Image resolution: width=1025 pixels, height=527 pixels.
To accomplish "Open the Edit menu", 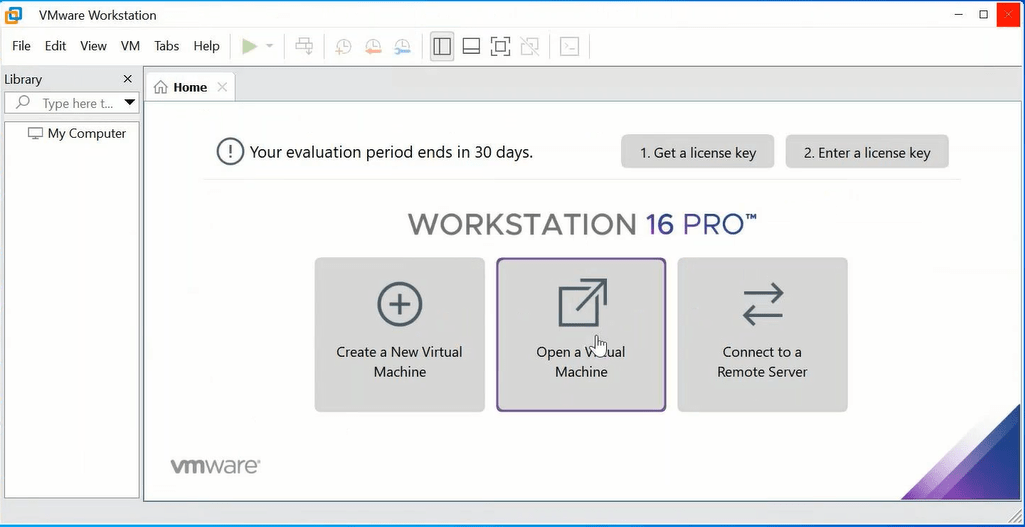I will click(x=56, y=46).
